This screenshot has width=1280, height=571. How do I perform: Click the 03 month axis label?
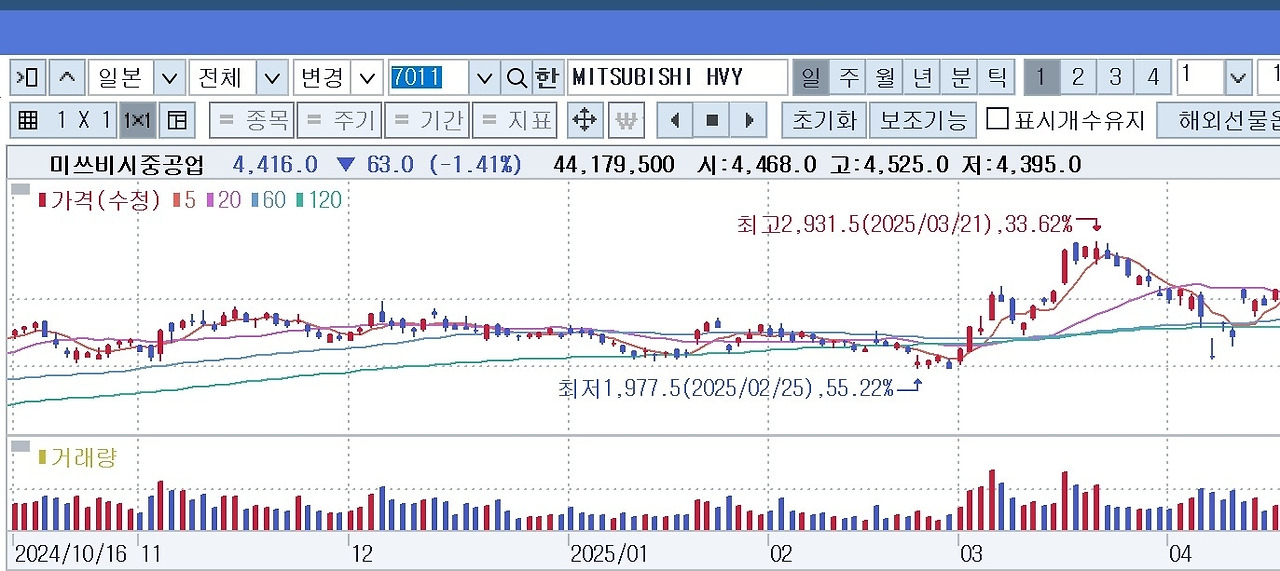(x=971, y=553)
